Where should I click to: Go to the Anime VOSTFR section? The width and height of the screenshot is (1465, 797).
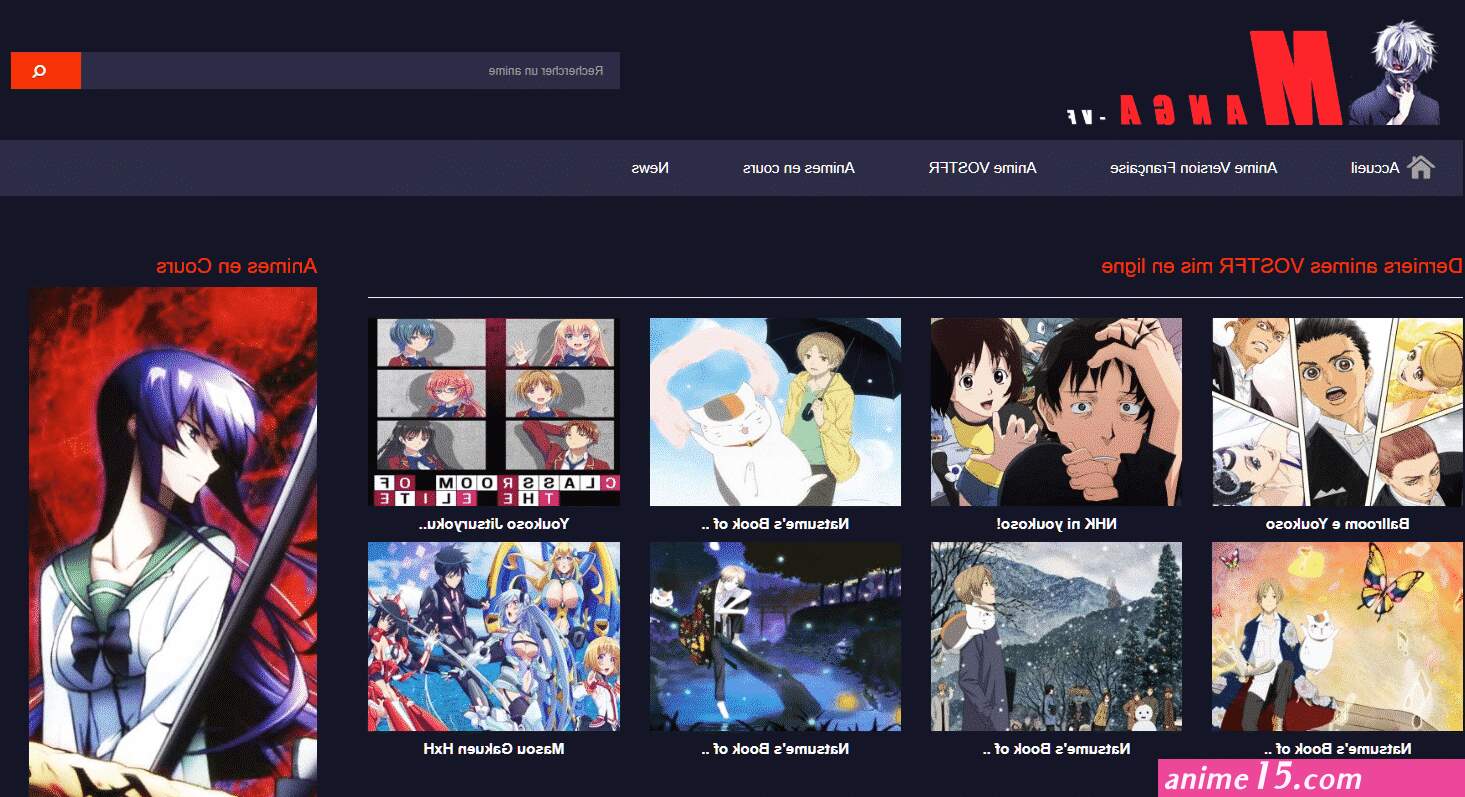983,168
